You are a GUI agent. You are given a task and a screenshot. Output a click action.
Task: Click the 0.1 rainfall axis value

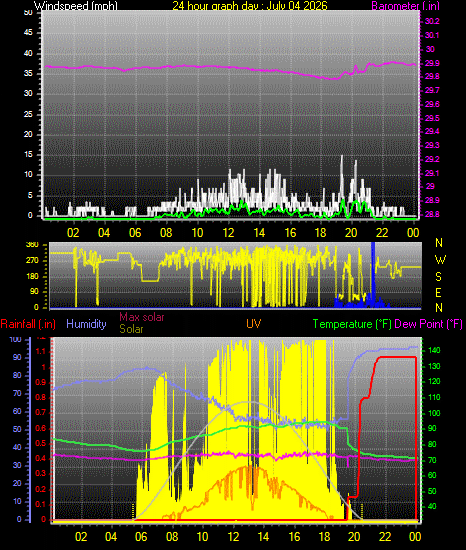pos(41,504)
